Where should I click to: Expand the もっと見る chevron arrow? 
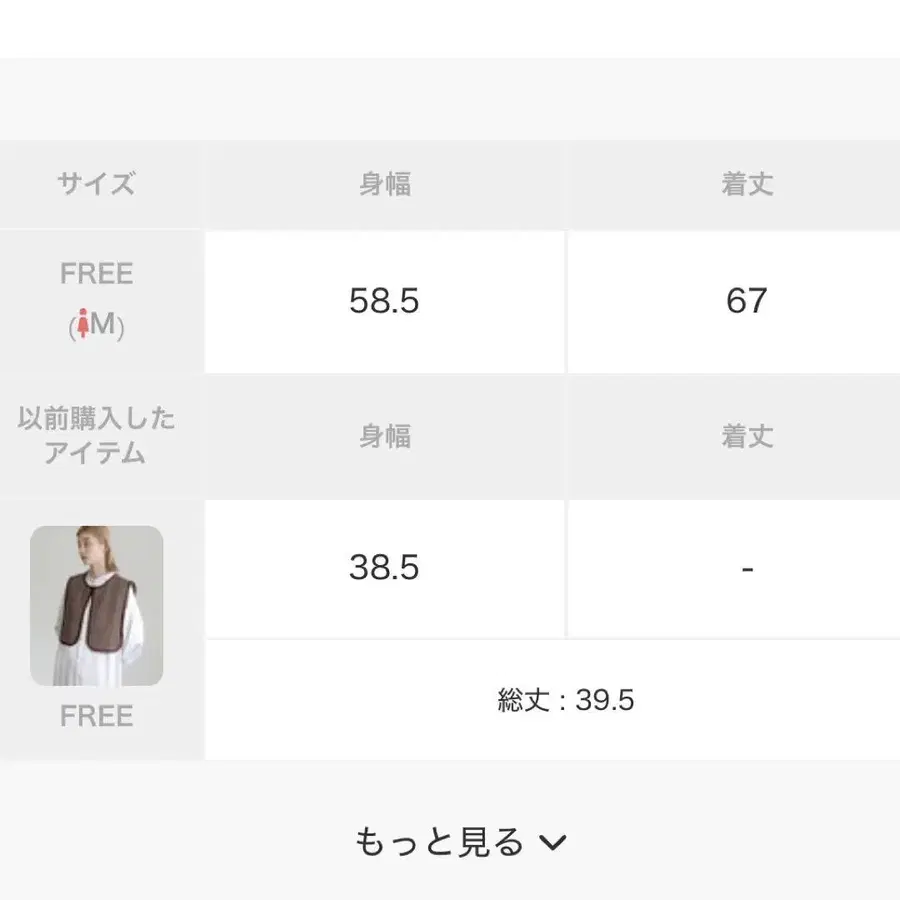point(553,843)
